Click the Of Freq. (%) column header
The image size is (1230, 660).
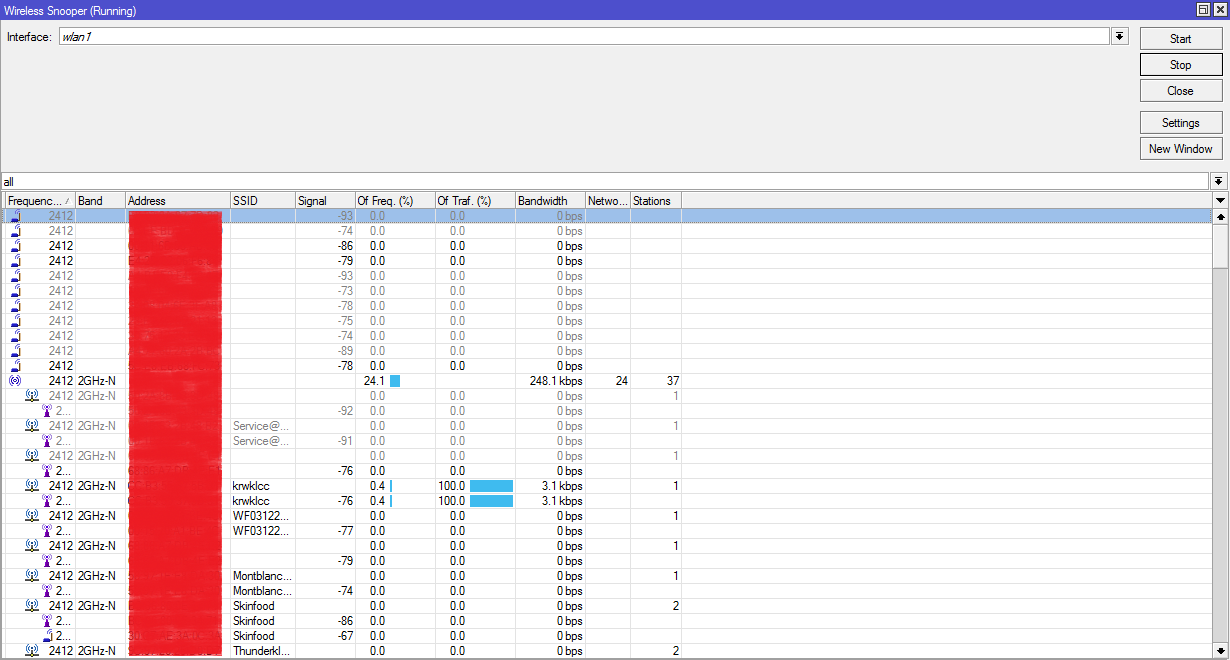pyautogui.click(x=395, y=201)
